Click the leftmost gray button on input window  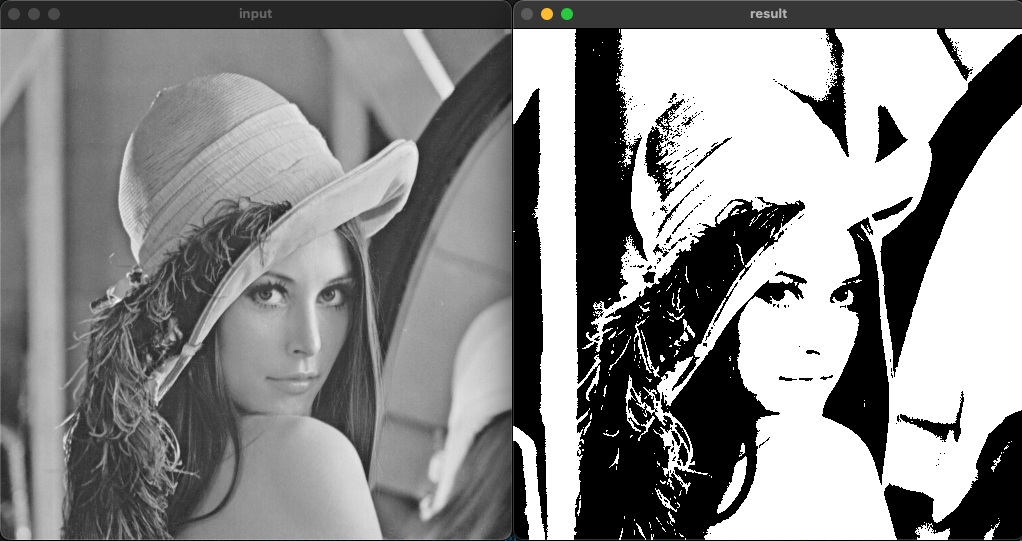14,14
